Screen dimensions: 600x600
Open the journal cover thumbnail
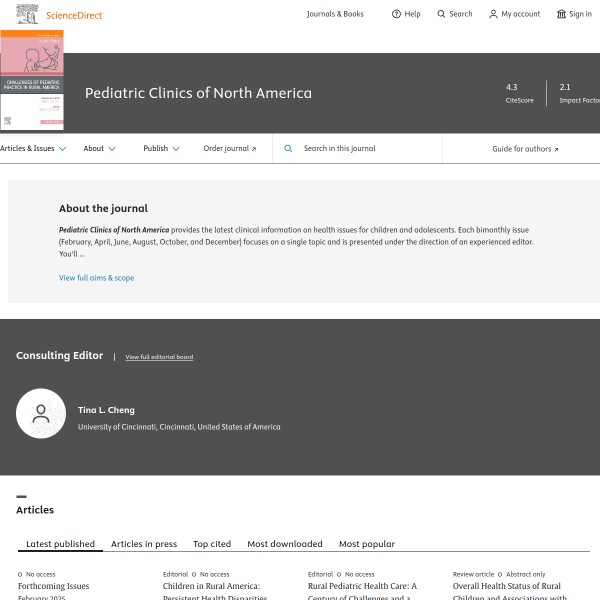click(x=32, y=80)
